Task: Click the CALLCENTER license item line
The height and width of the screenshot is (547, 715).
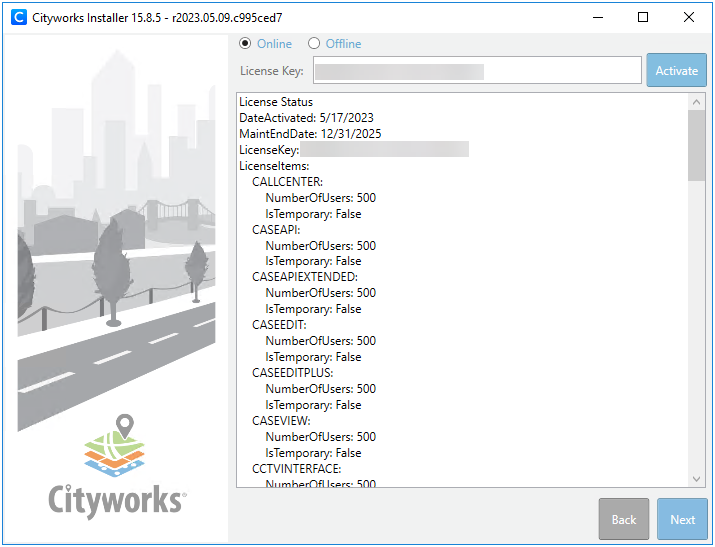Action: tap(287, 182)
